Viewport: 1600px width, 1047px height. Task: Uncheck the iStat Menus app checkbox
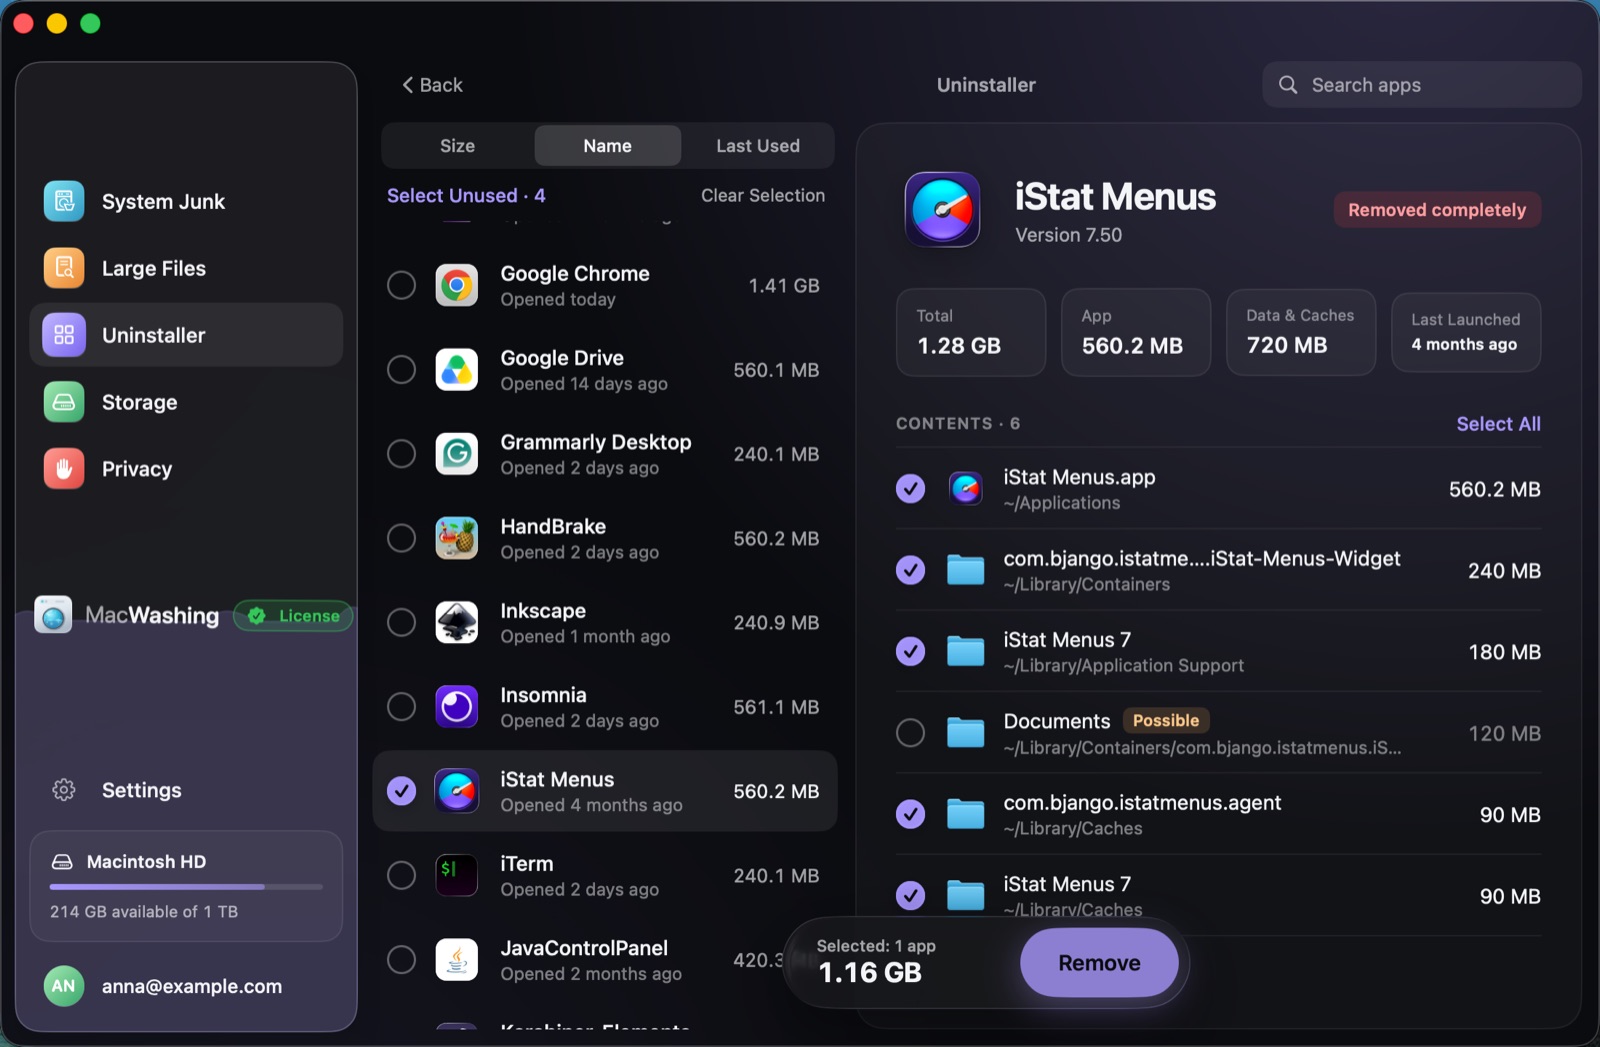pos(402,791)
